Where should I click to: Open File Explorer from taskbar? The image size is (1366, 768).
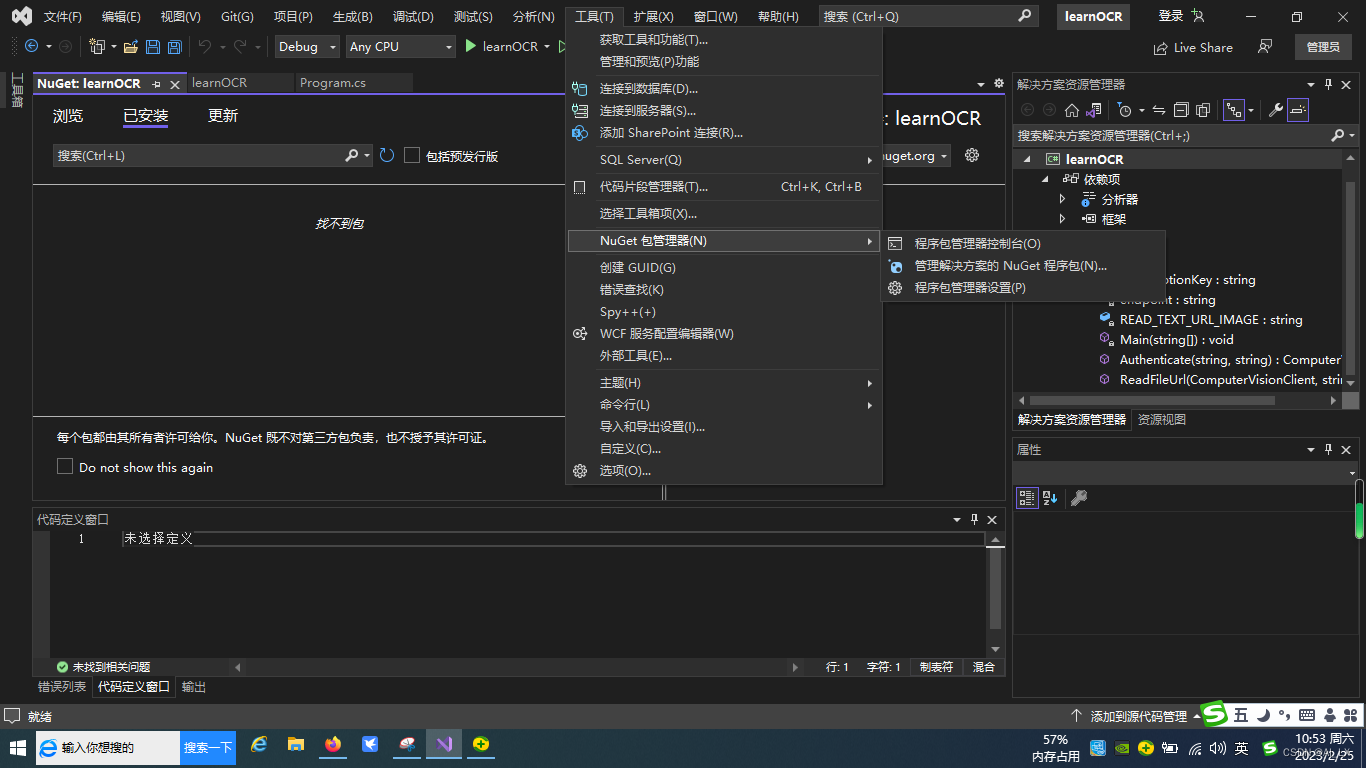(x=296, y=745)
